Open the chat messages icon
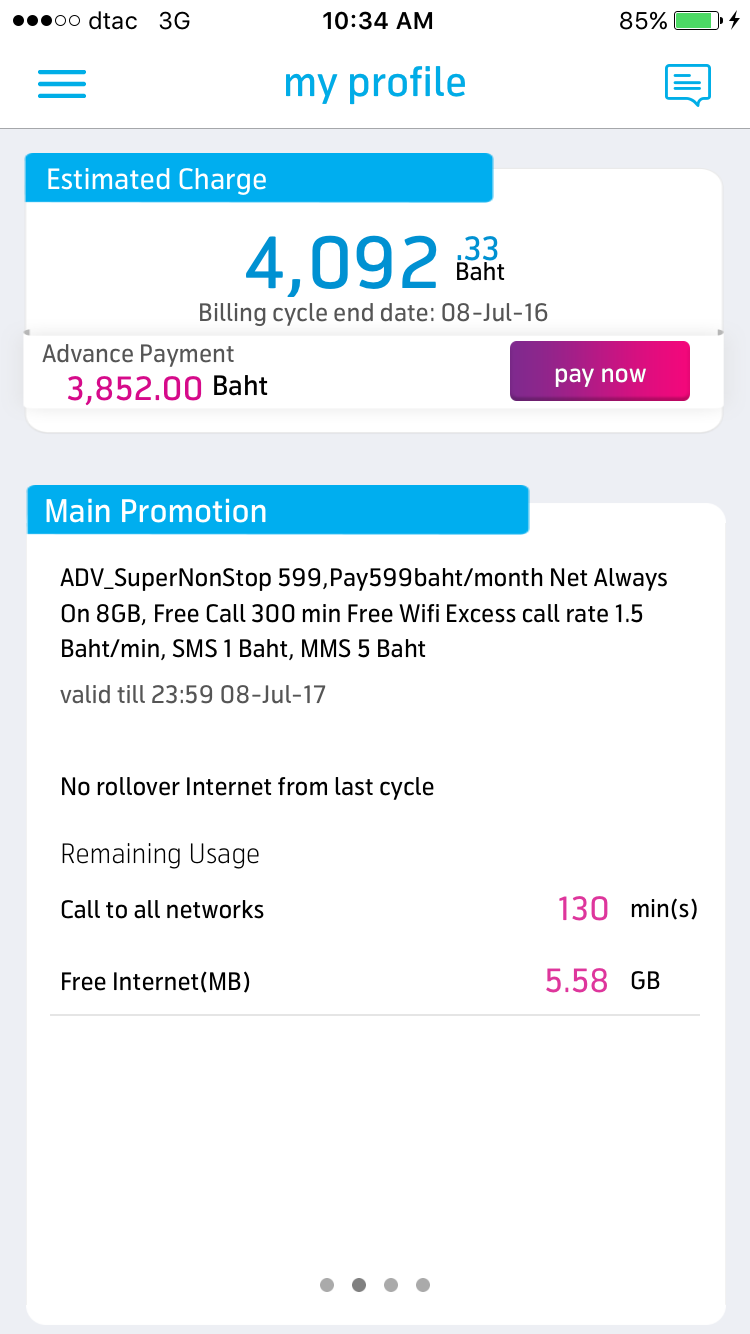 [x=688, y=84]
